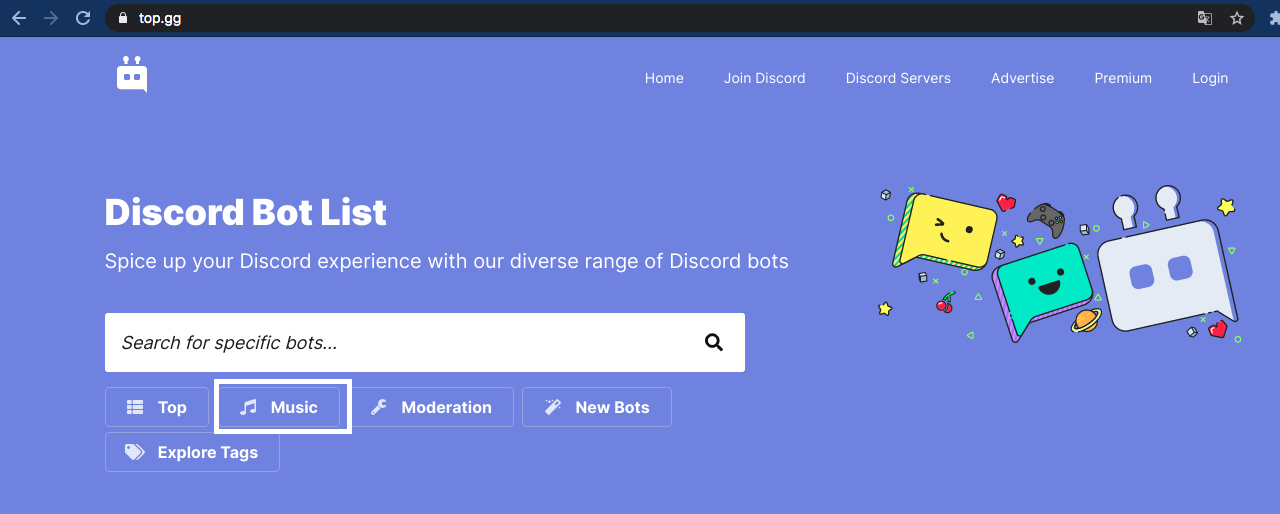This screenshot has width=1280, height=514.
Task: Click the padlock site security icon
Action: [x=123, y=18]
